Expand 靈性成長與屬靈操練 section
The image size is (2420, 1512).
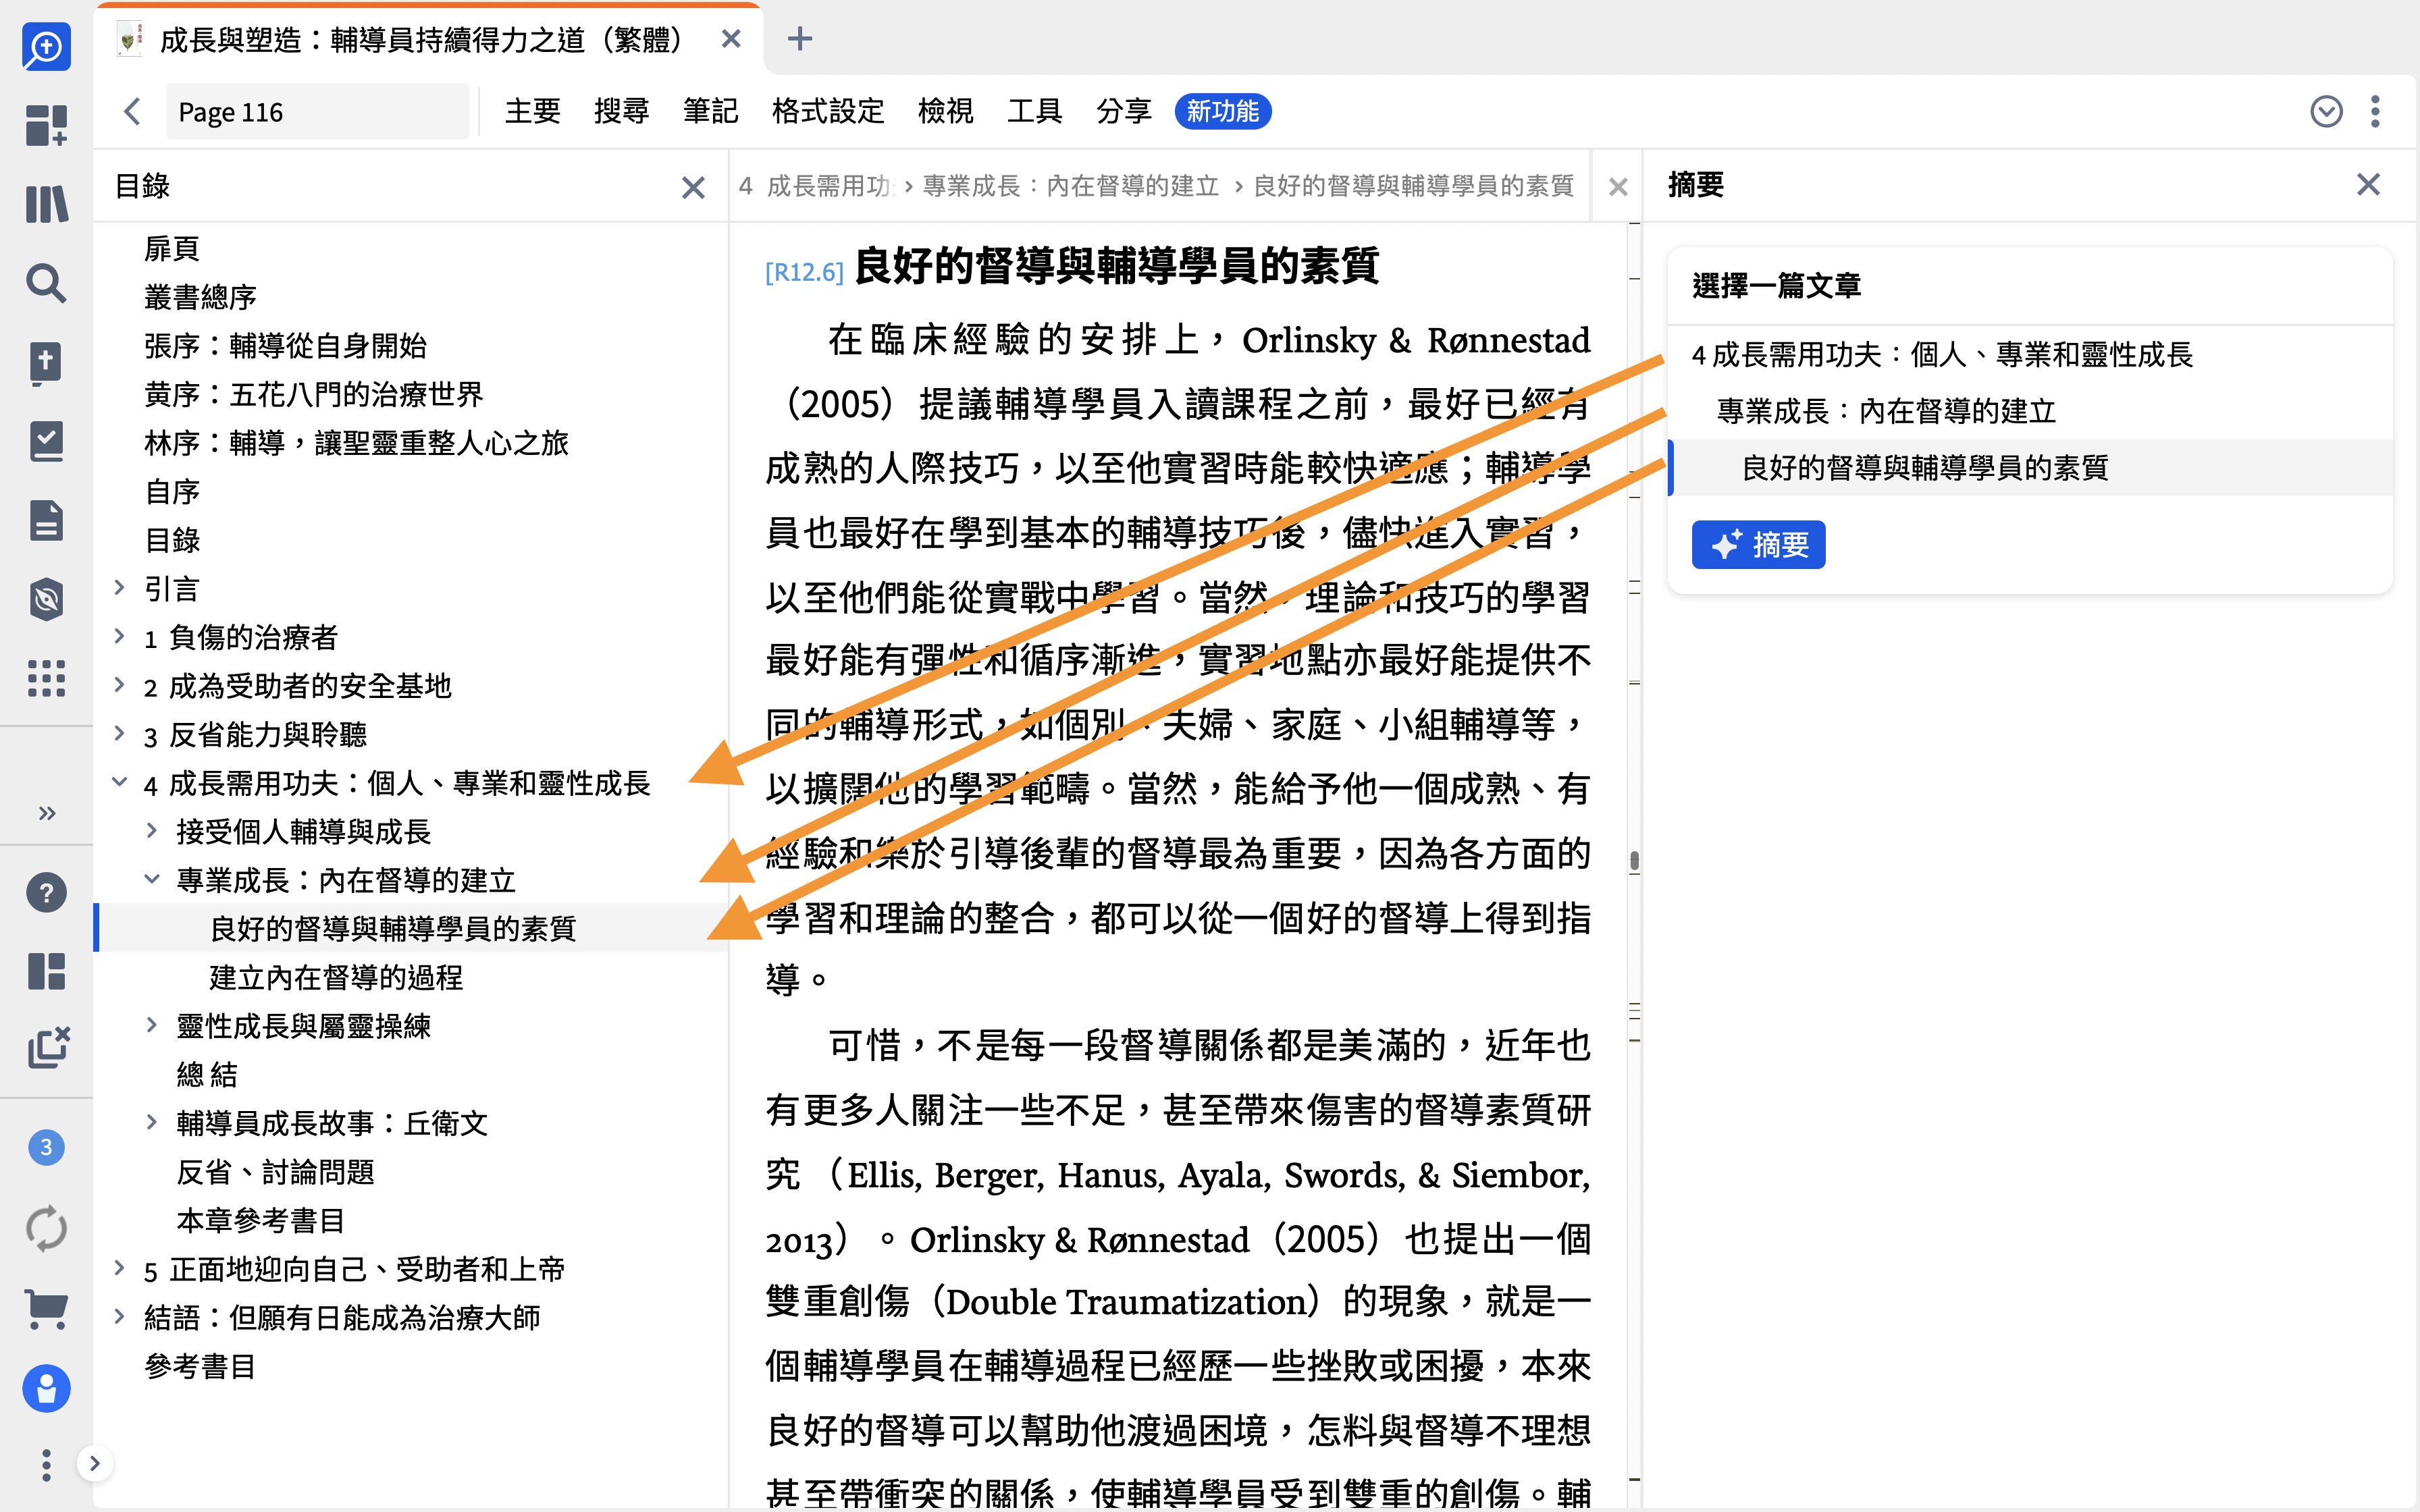[x=151, y=1025]
